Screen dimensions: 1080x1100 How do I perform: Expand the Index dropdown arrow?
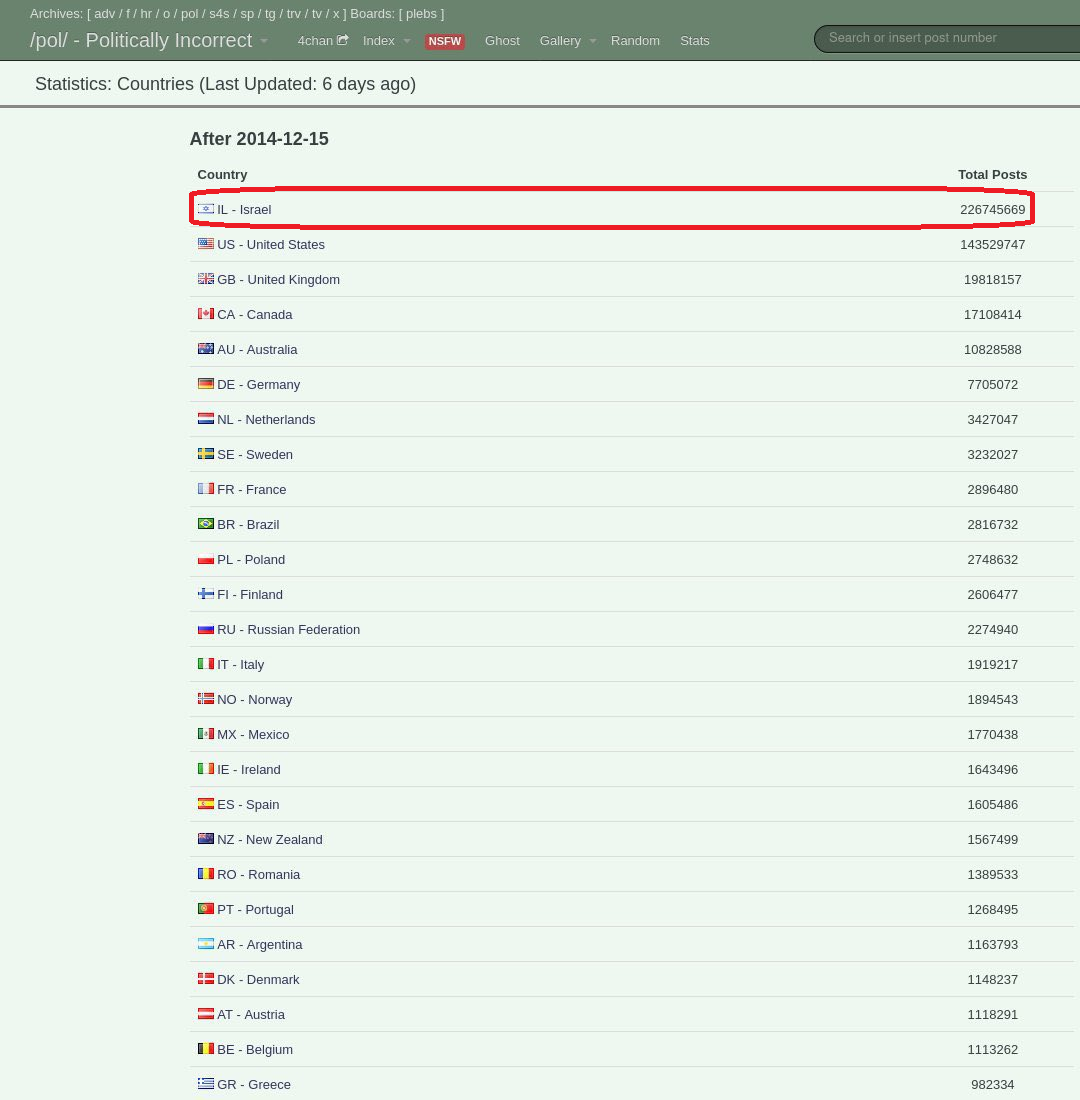pos(406,41)
